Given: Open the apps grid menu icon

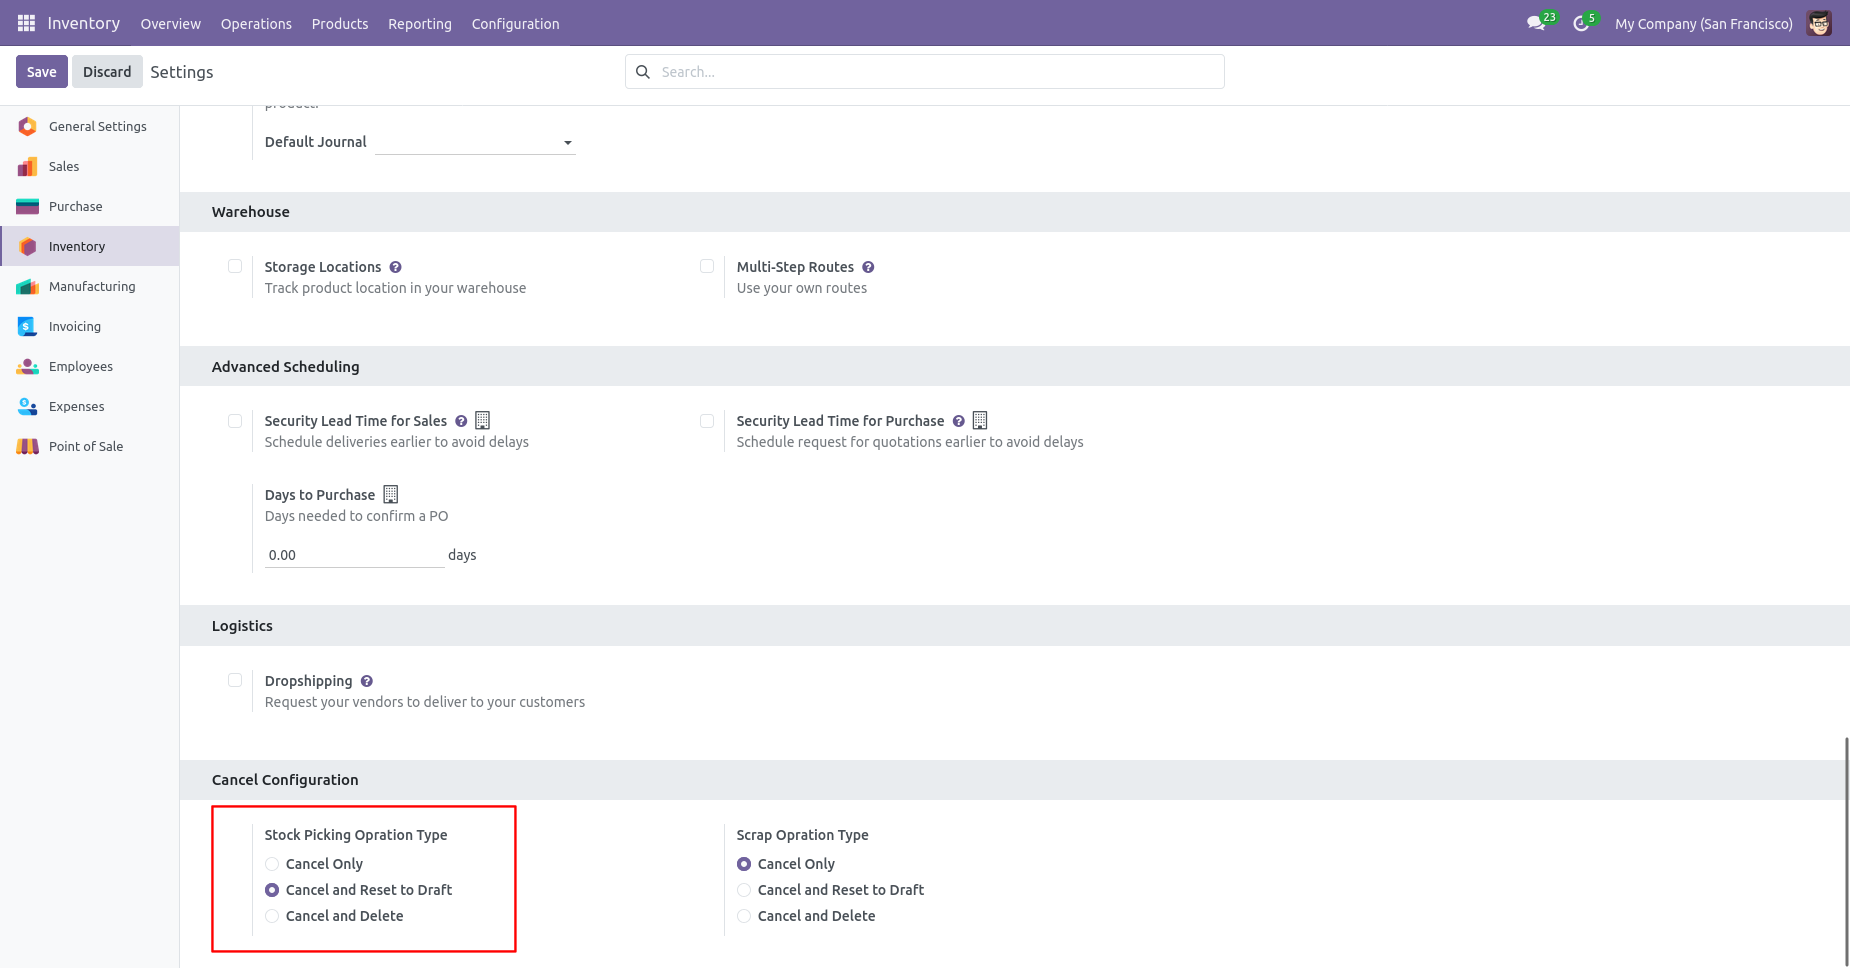Looking at the screenshot, I should 26,23.
